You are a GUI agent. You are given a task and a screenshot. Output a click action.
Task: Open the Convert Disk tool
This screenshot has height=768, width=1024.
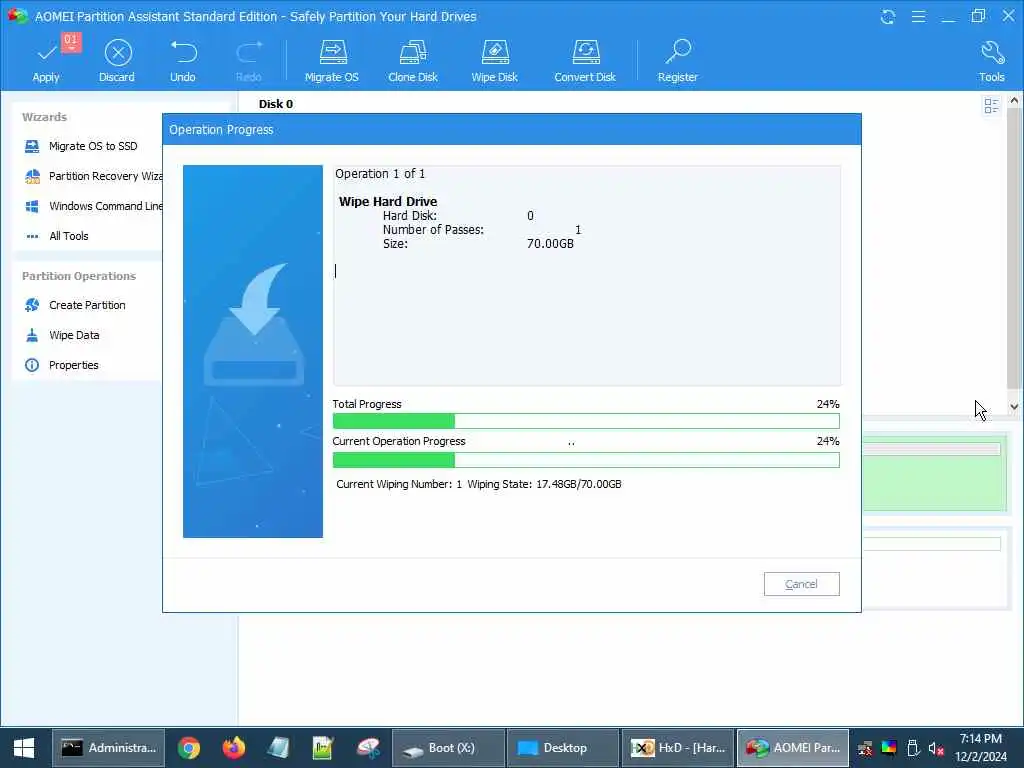[x=585, y=59]
